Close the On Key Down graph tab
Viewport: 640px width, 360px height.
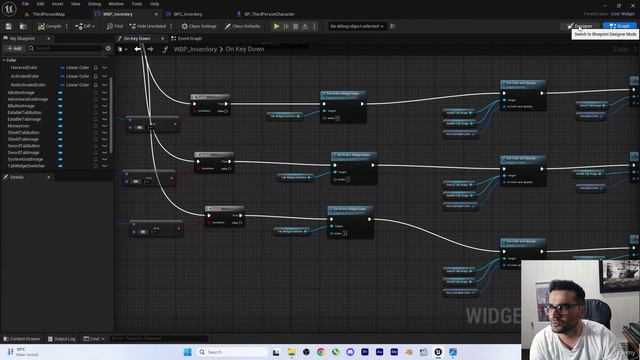tap(162, 38)
